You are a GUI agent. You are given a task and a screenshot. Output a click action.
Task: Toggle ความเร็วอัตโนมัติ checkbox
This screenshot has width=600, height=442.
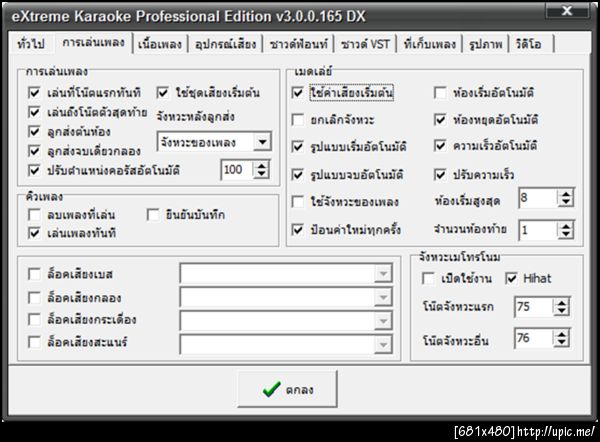(440, 146)
